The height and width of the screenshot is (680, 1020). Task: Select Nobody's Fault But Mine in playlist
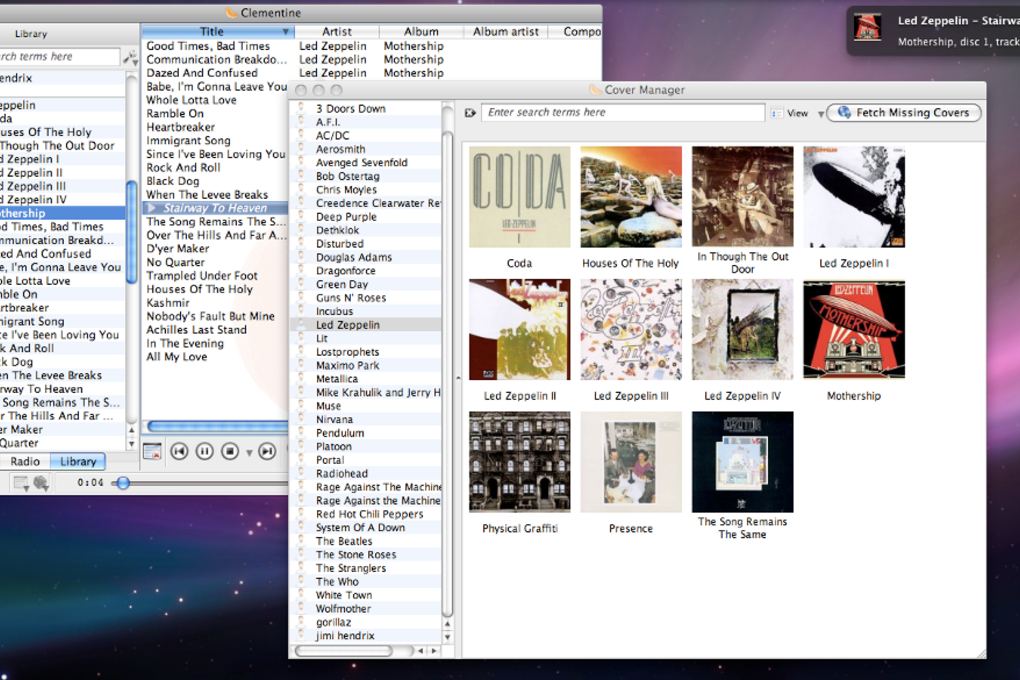pos(210,316)
